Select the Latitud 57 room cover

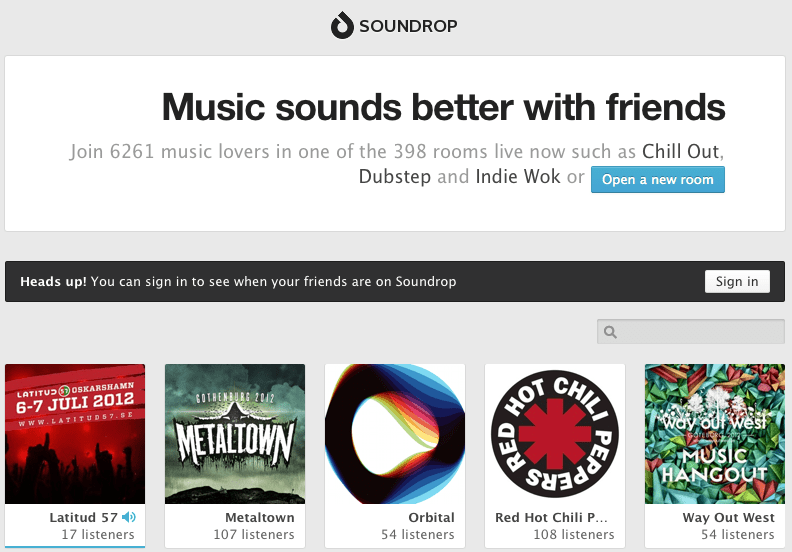point(75,433)
